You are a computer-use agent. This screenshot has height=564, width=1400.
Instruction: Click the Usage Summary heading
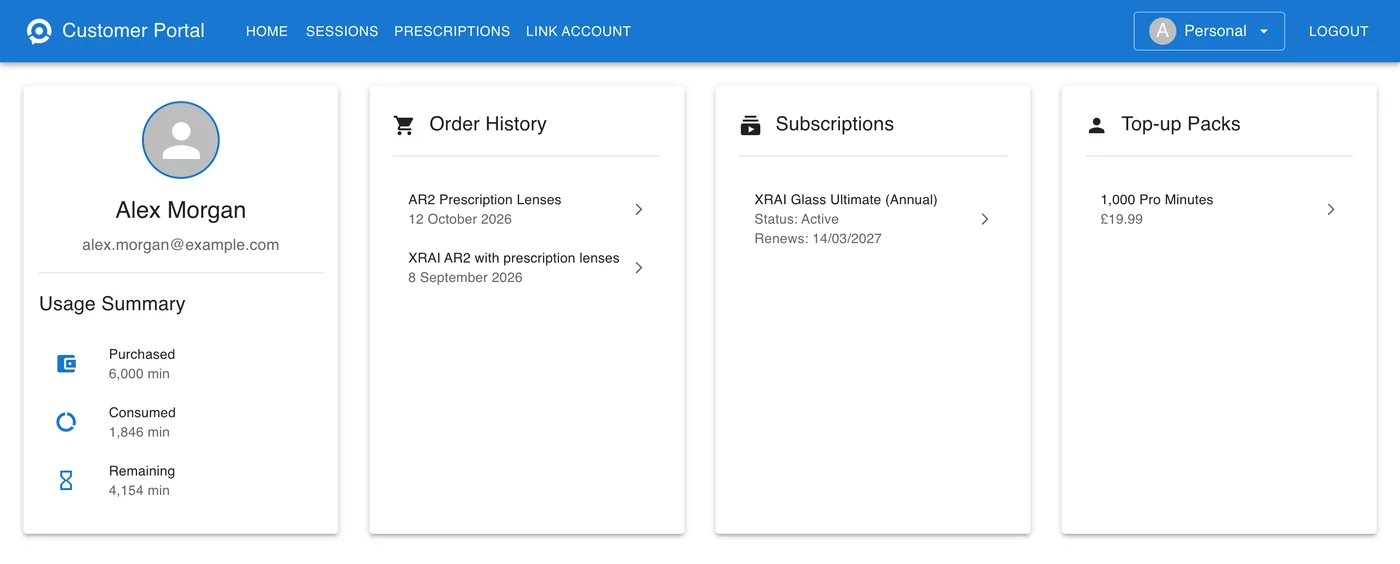point(112,304)
